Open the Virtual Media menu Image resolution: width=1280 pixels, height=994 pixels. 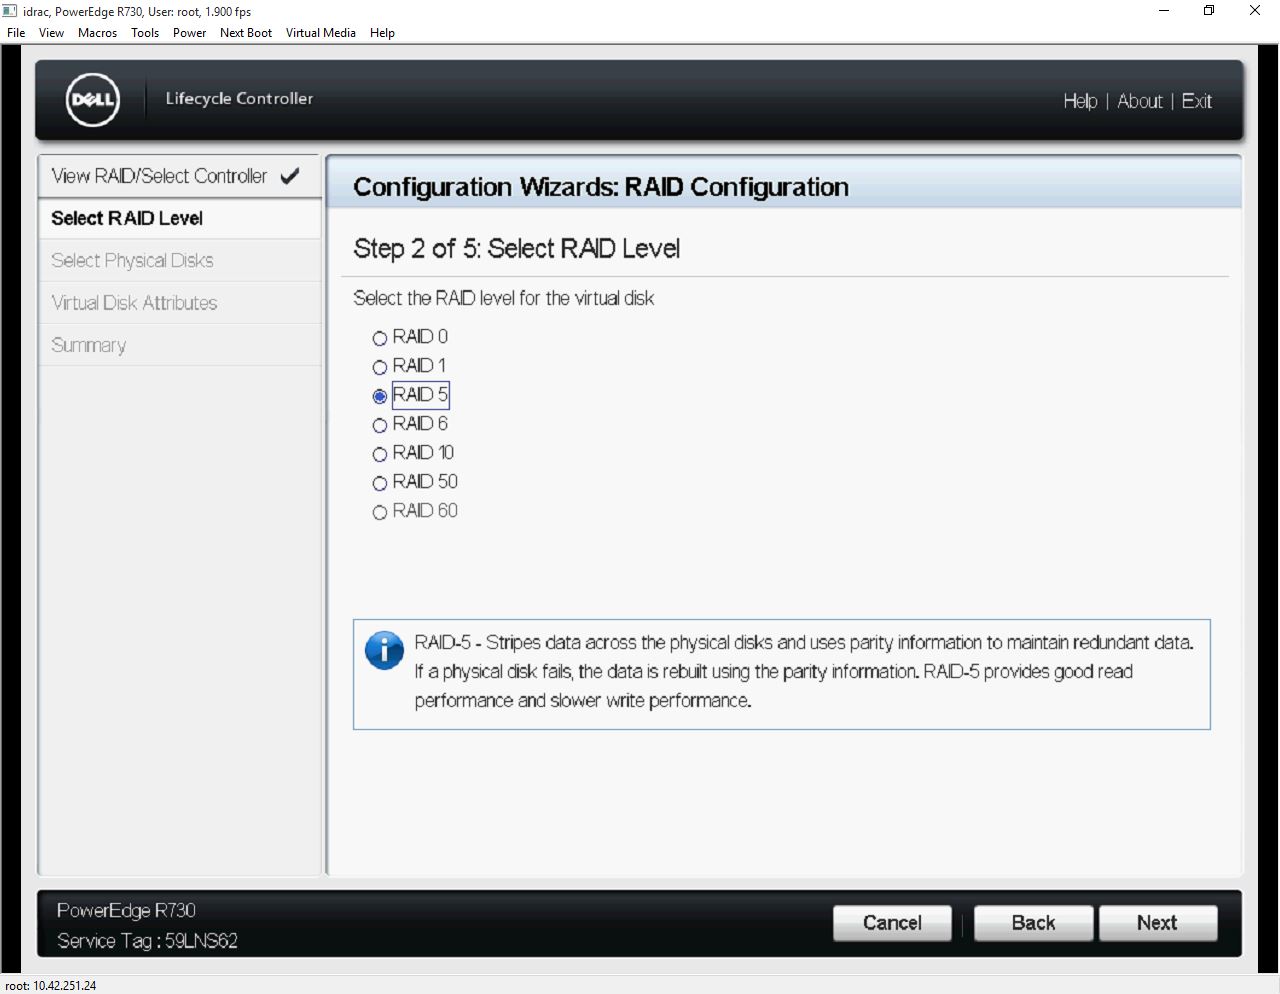pos(320,33)
